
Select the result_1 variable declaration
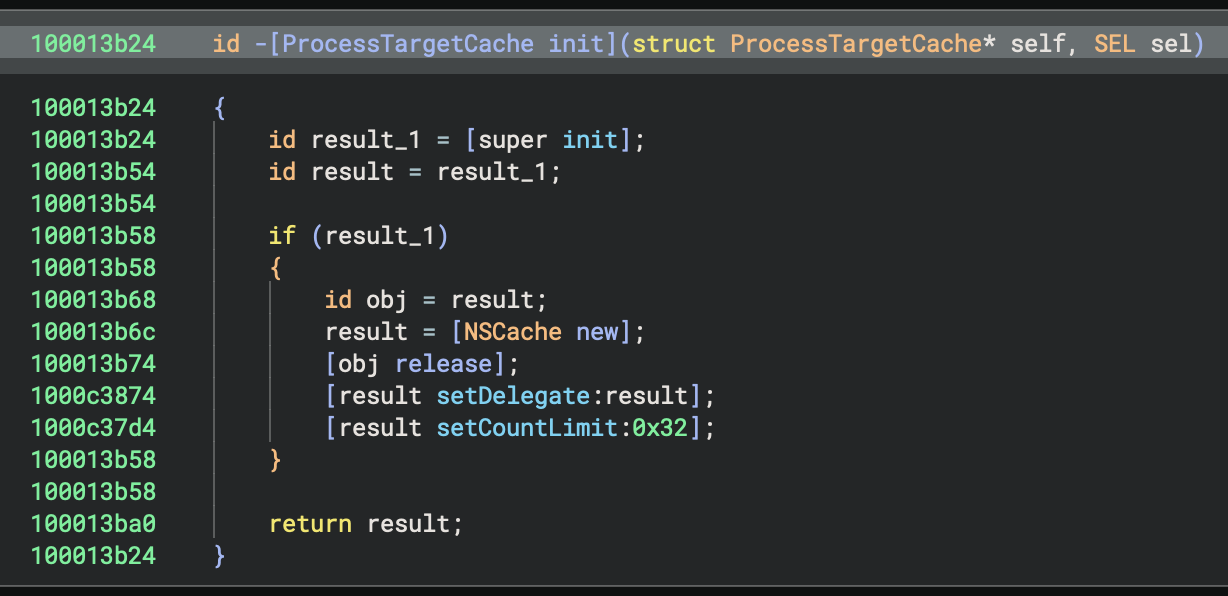[352, 140]
